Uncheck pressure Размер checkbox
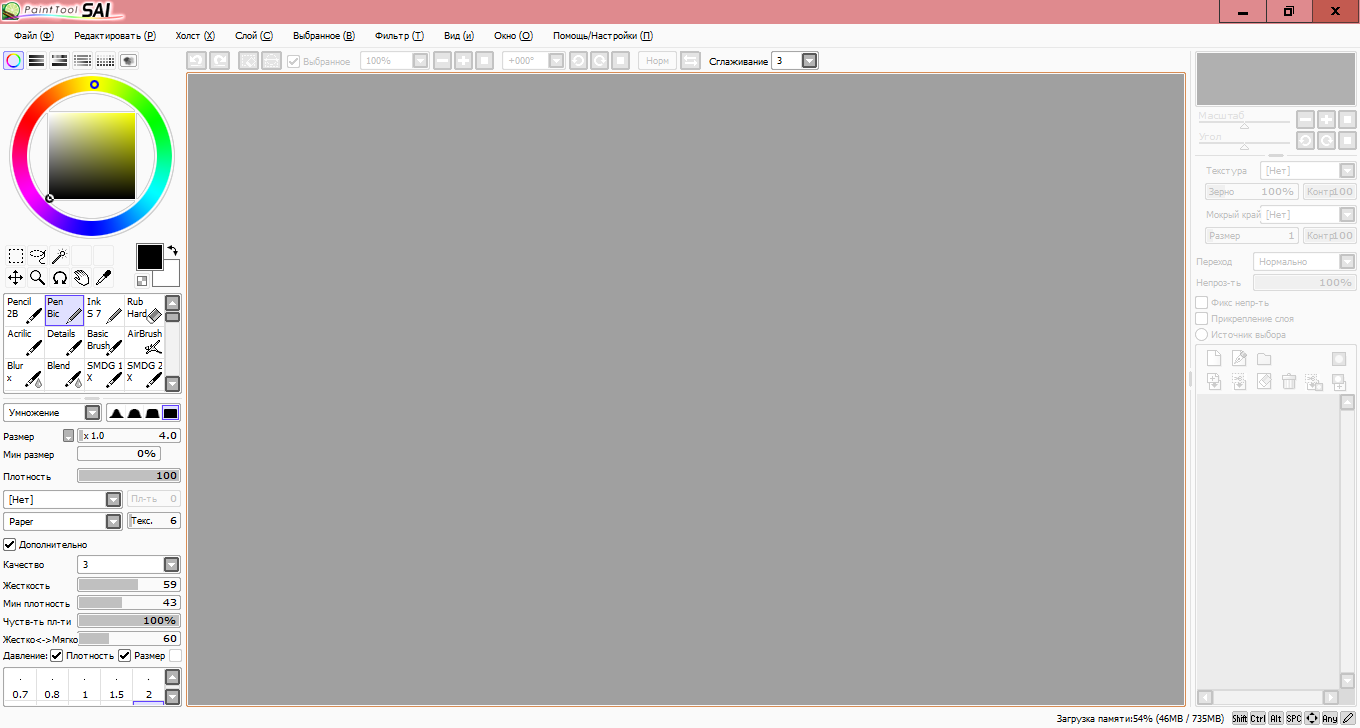Screen dimensions: 1360x728 (x=125, y=656)
